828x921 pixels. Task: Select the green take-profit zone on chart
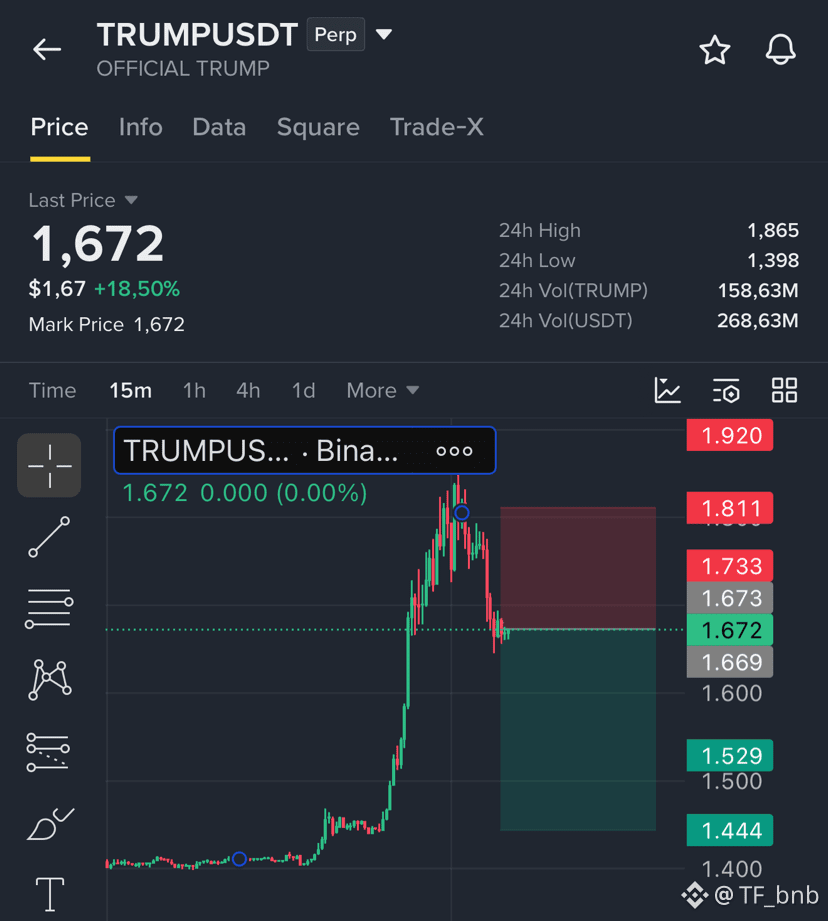[578, 730]
